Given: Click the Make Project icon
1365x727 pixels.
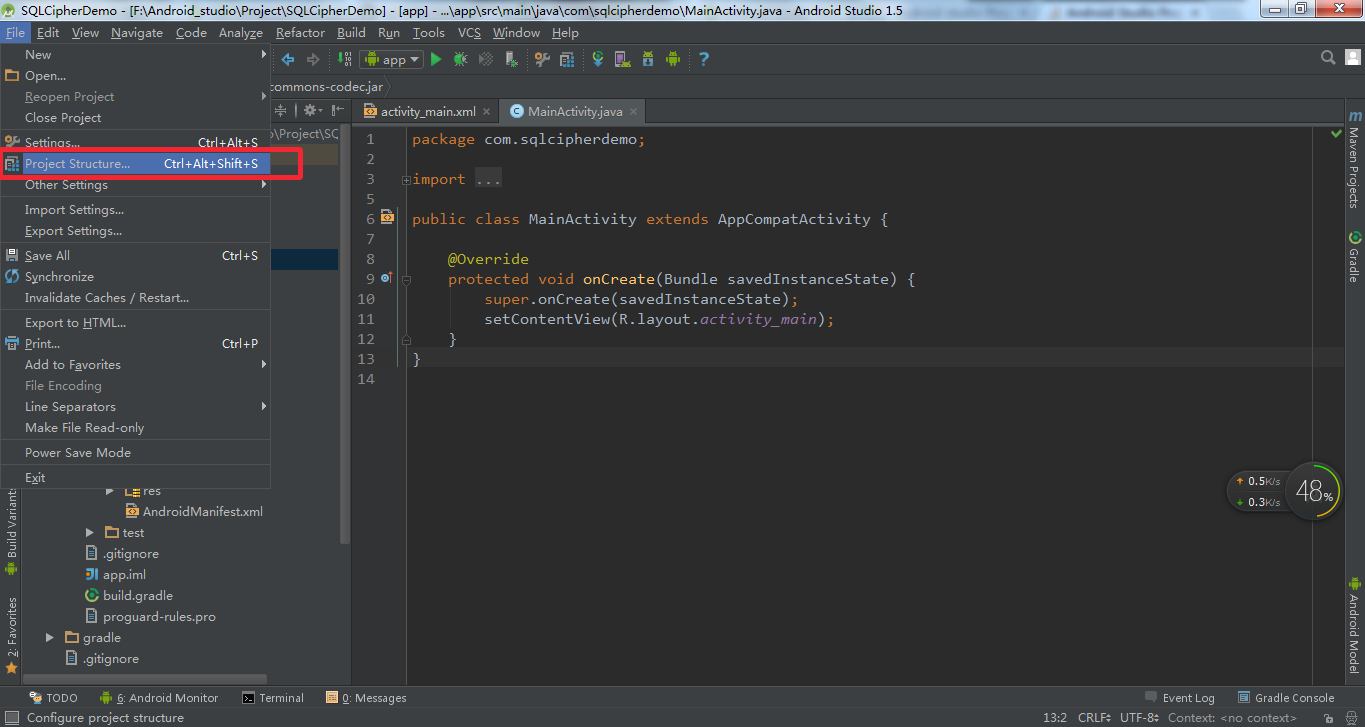Looking at the screenshot, I should point(345,59).
